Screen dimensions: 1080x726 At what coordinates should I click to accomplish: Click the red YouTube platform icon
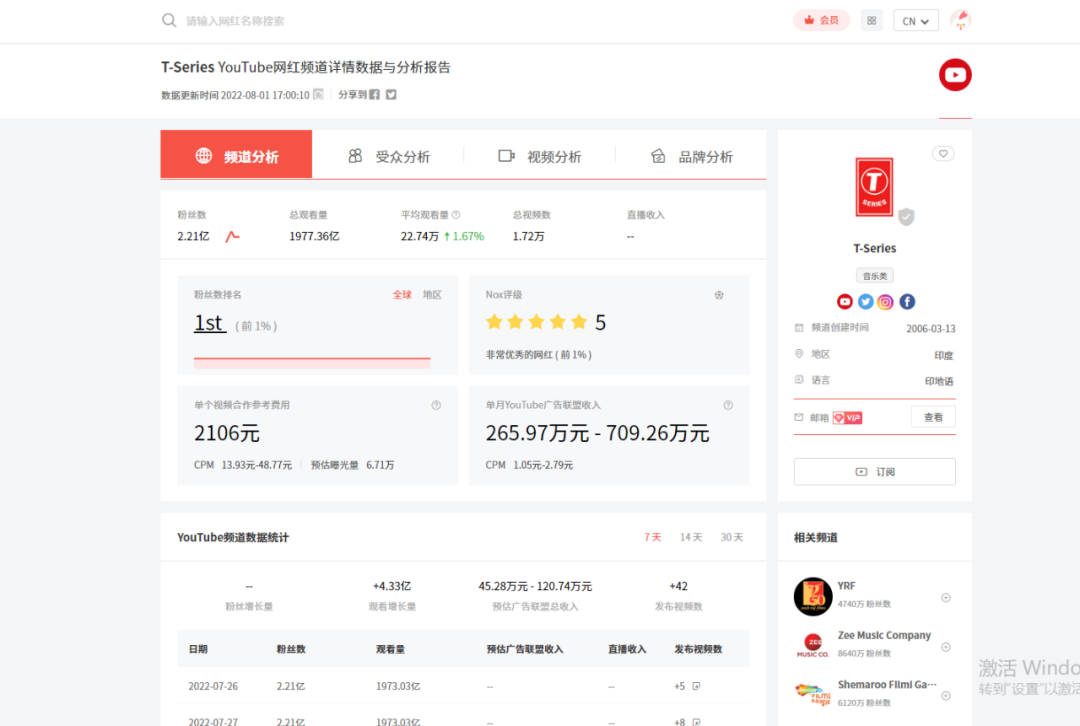click(955, 75)
